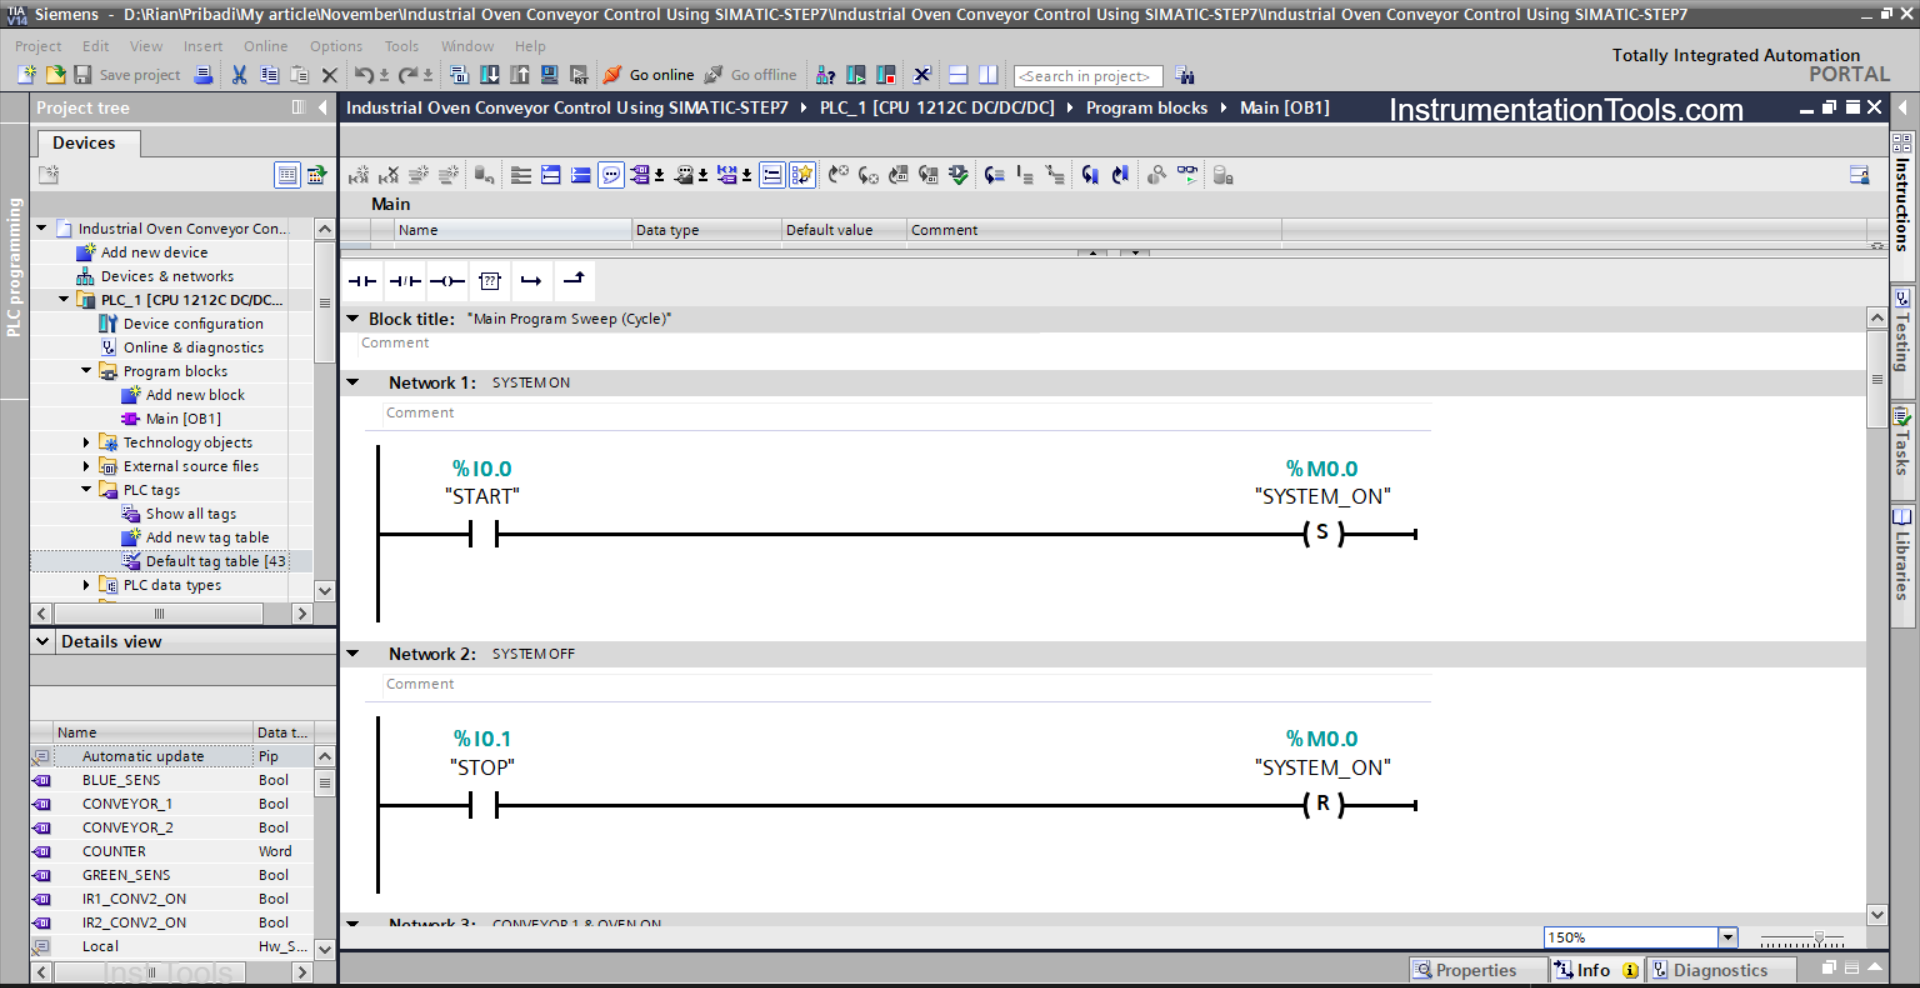
Task: Click monitoring on/off glasses icon
Action: [1187, 175]
